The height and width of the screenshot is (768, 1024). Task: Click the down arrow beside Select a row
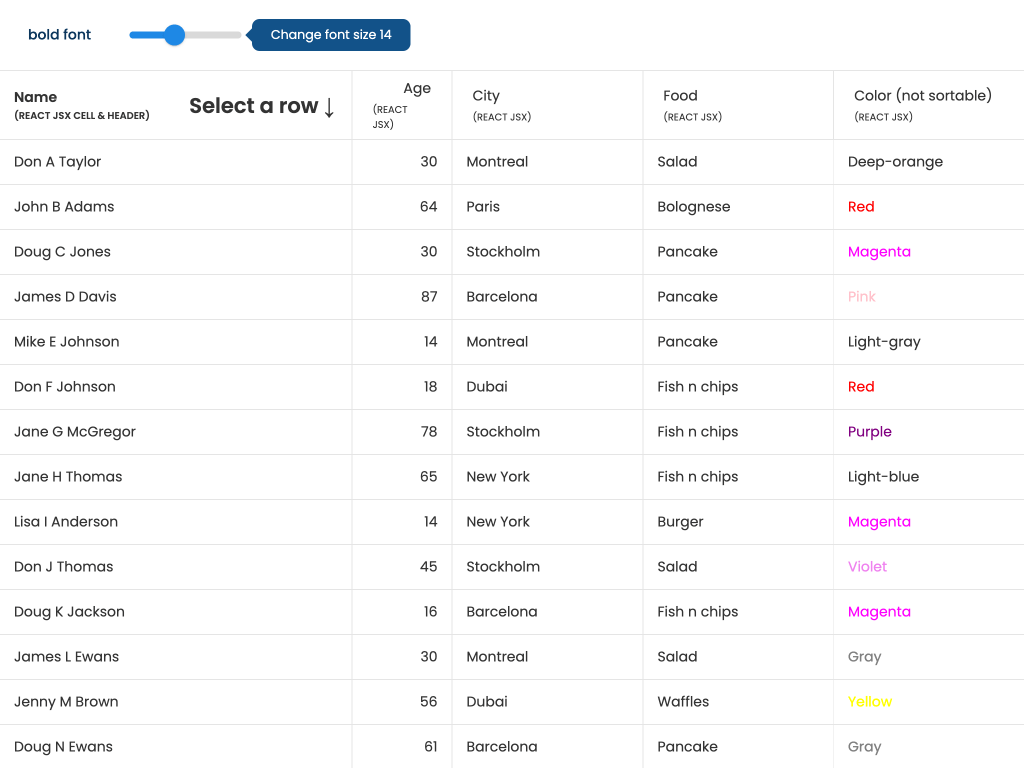coord(329,107)
